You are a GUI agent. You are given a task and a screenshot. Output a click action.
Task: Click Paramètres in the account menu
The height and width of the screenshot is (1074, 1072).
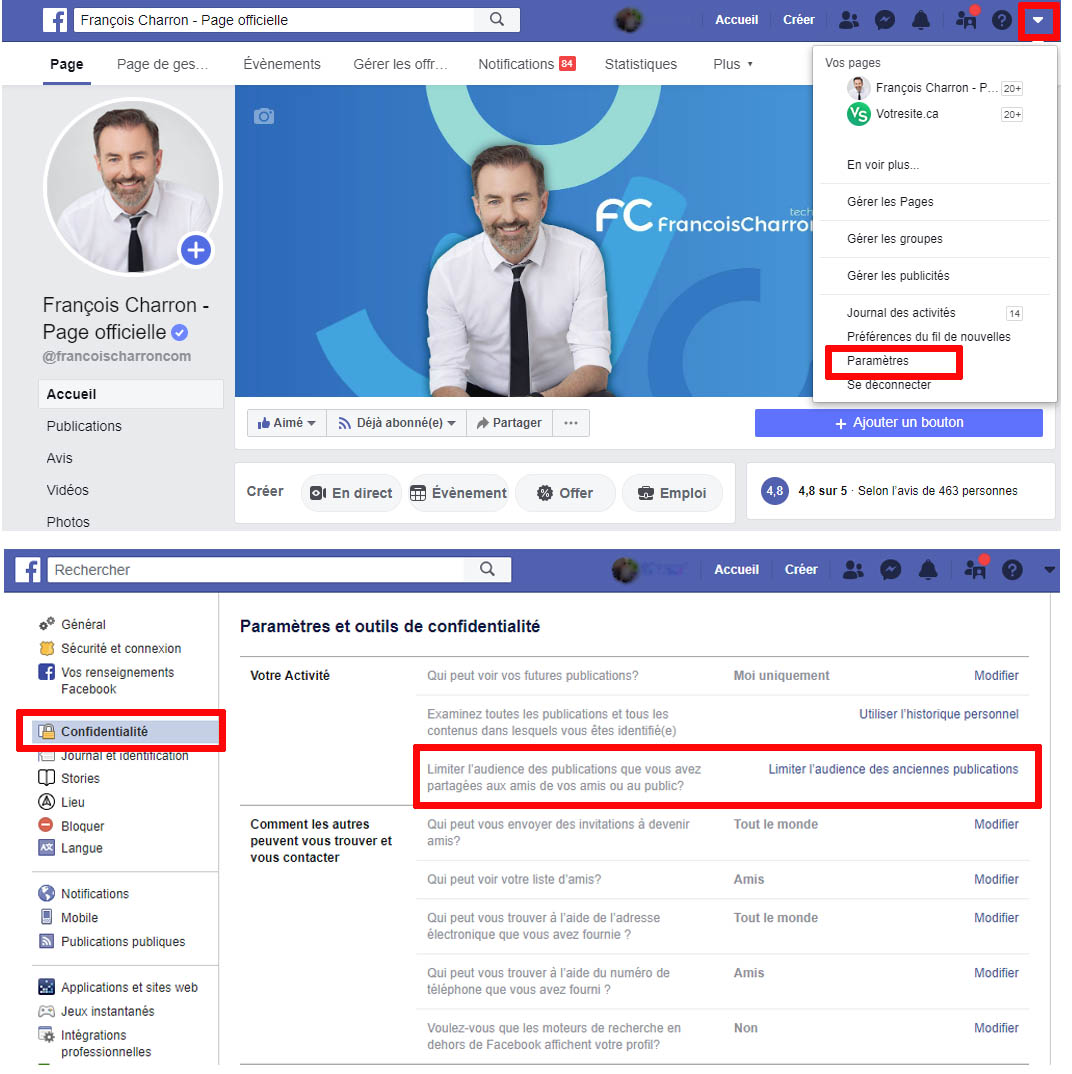(x=877, y=360)
